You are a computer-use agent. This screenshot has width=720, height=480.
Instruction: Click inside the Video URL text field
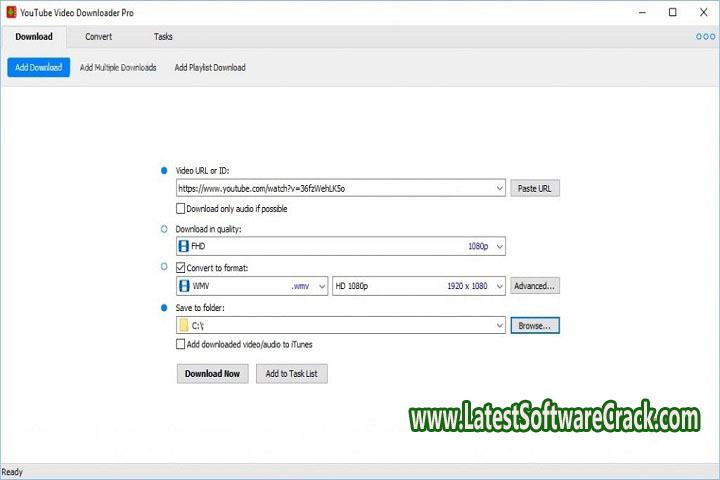pos(330,188)
